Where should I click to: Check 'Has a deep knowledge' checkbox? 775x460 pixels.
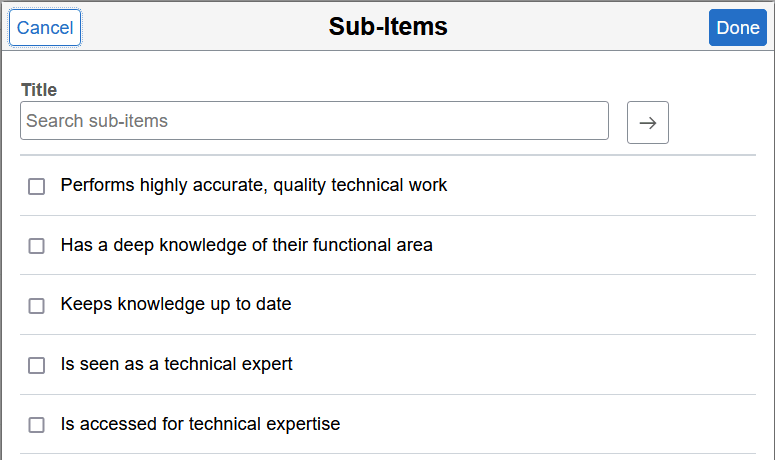(37, 246)
